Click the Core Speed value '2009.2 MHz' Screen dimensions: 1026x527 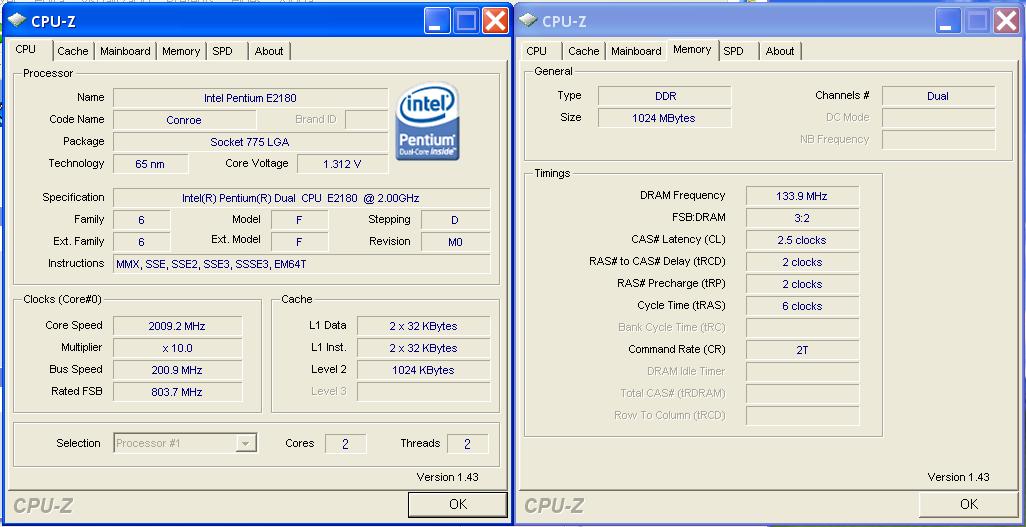pos(177,326)
